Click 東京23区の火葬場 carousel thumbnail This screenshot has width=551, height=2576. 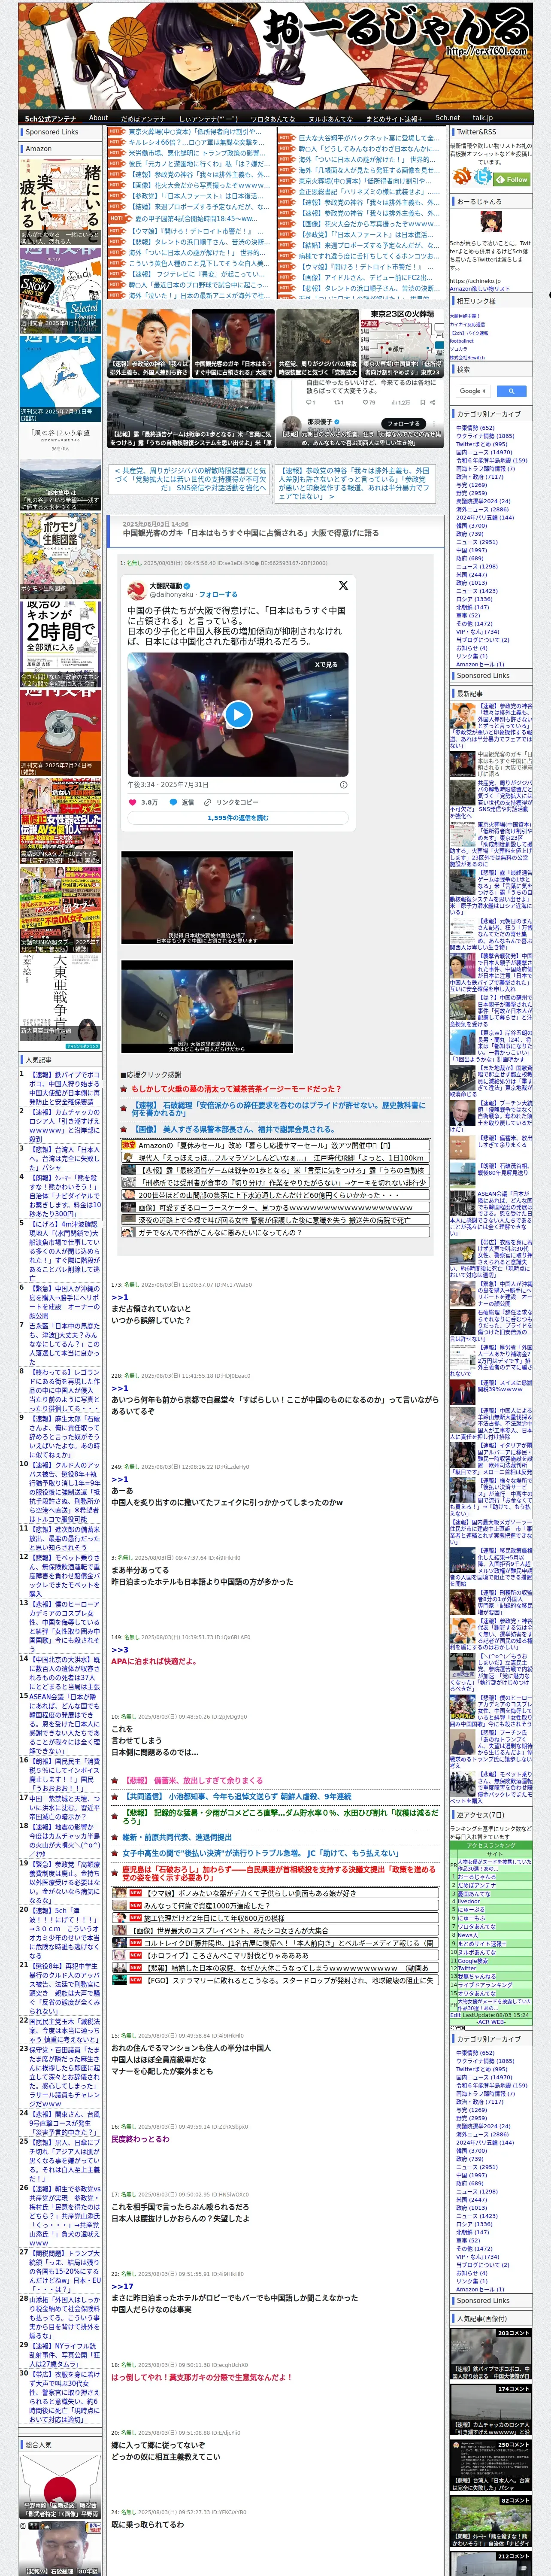(x=403, y=343)
